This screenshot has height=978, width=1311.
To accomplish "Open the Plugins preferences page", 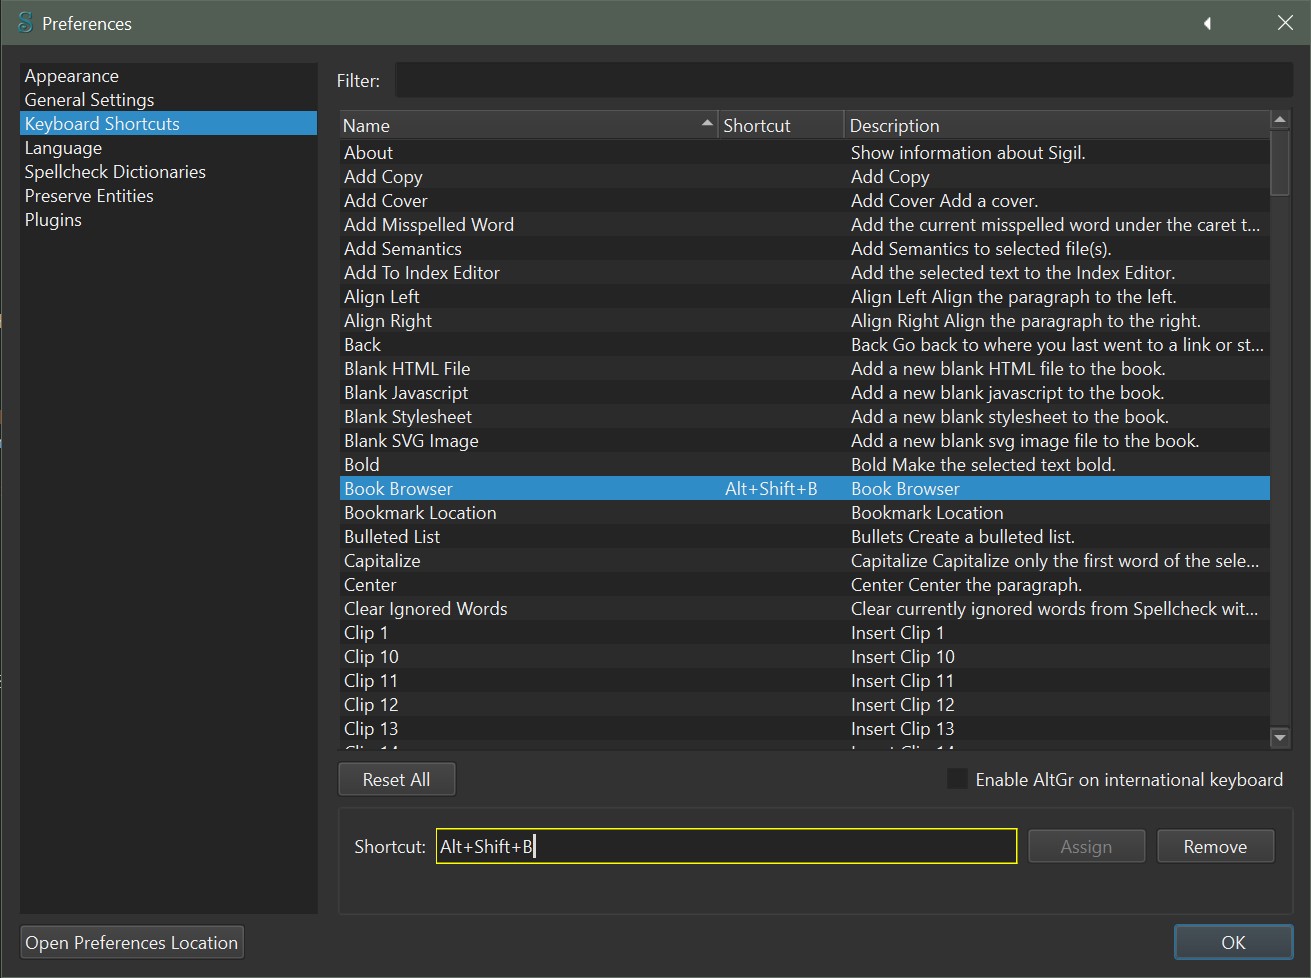I will [x=168, y=220].
